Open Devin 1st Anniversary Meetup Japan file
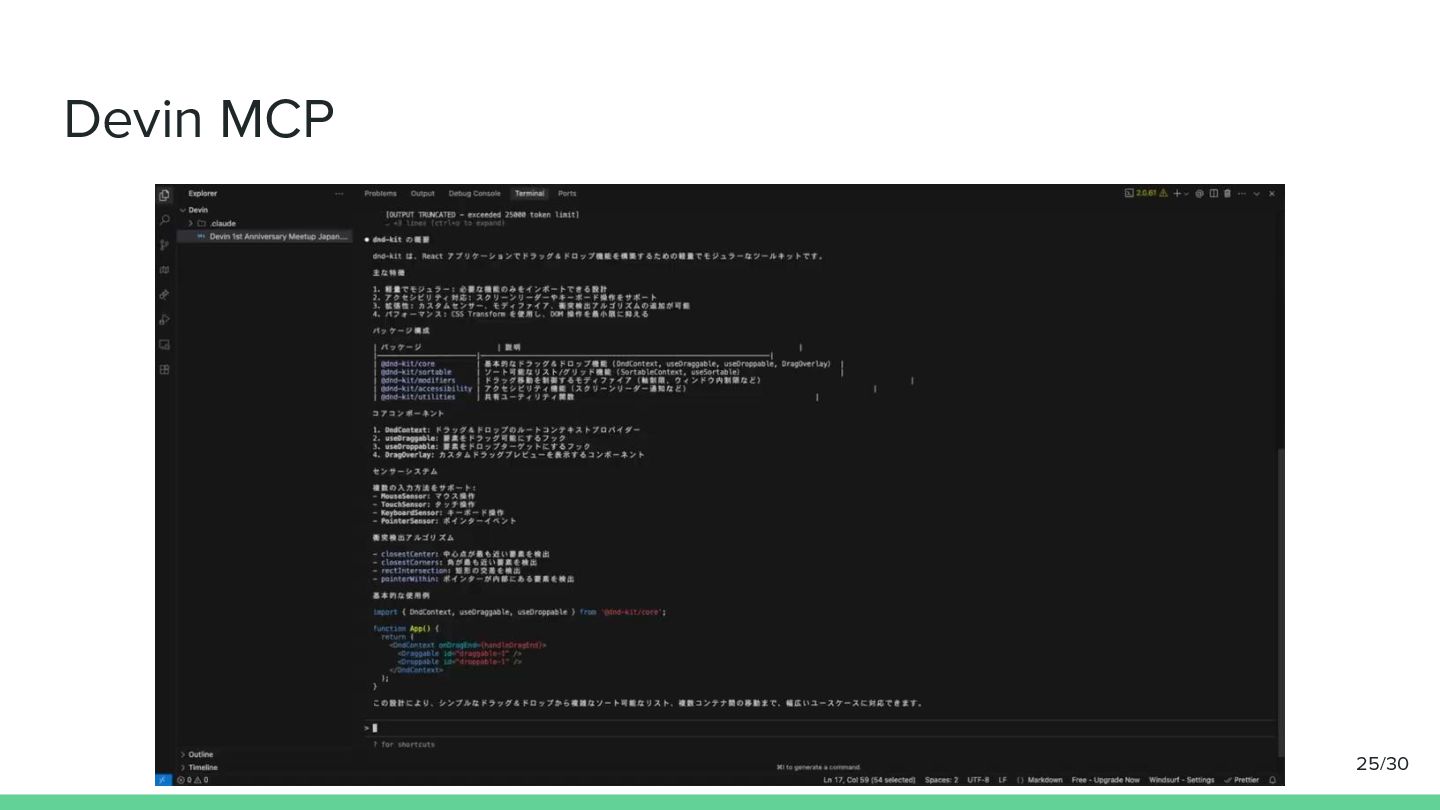The width and height of the screenshot is (1440, 810). pos(265,237)
